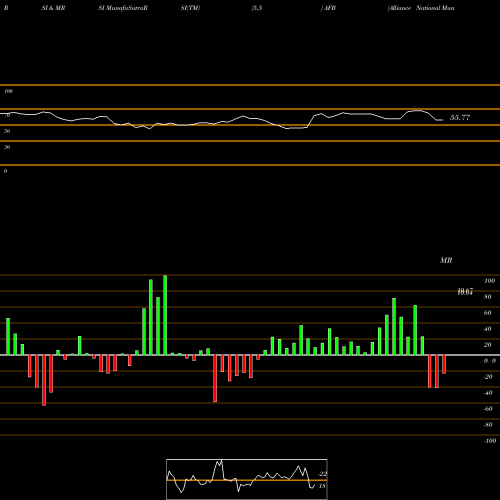Select the 'SI & MR' header text
Image resolution: width=500 pixels, height=500 pixels.
(x=53, y=8)
